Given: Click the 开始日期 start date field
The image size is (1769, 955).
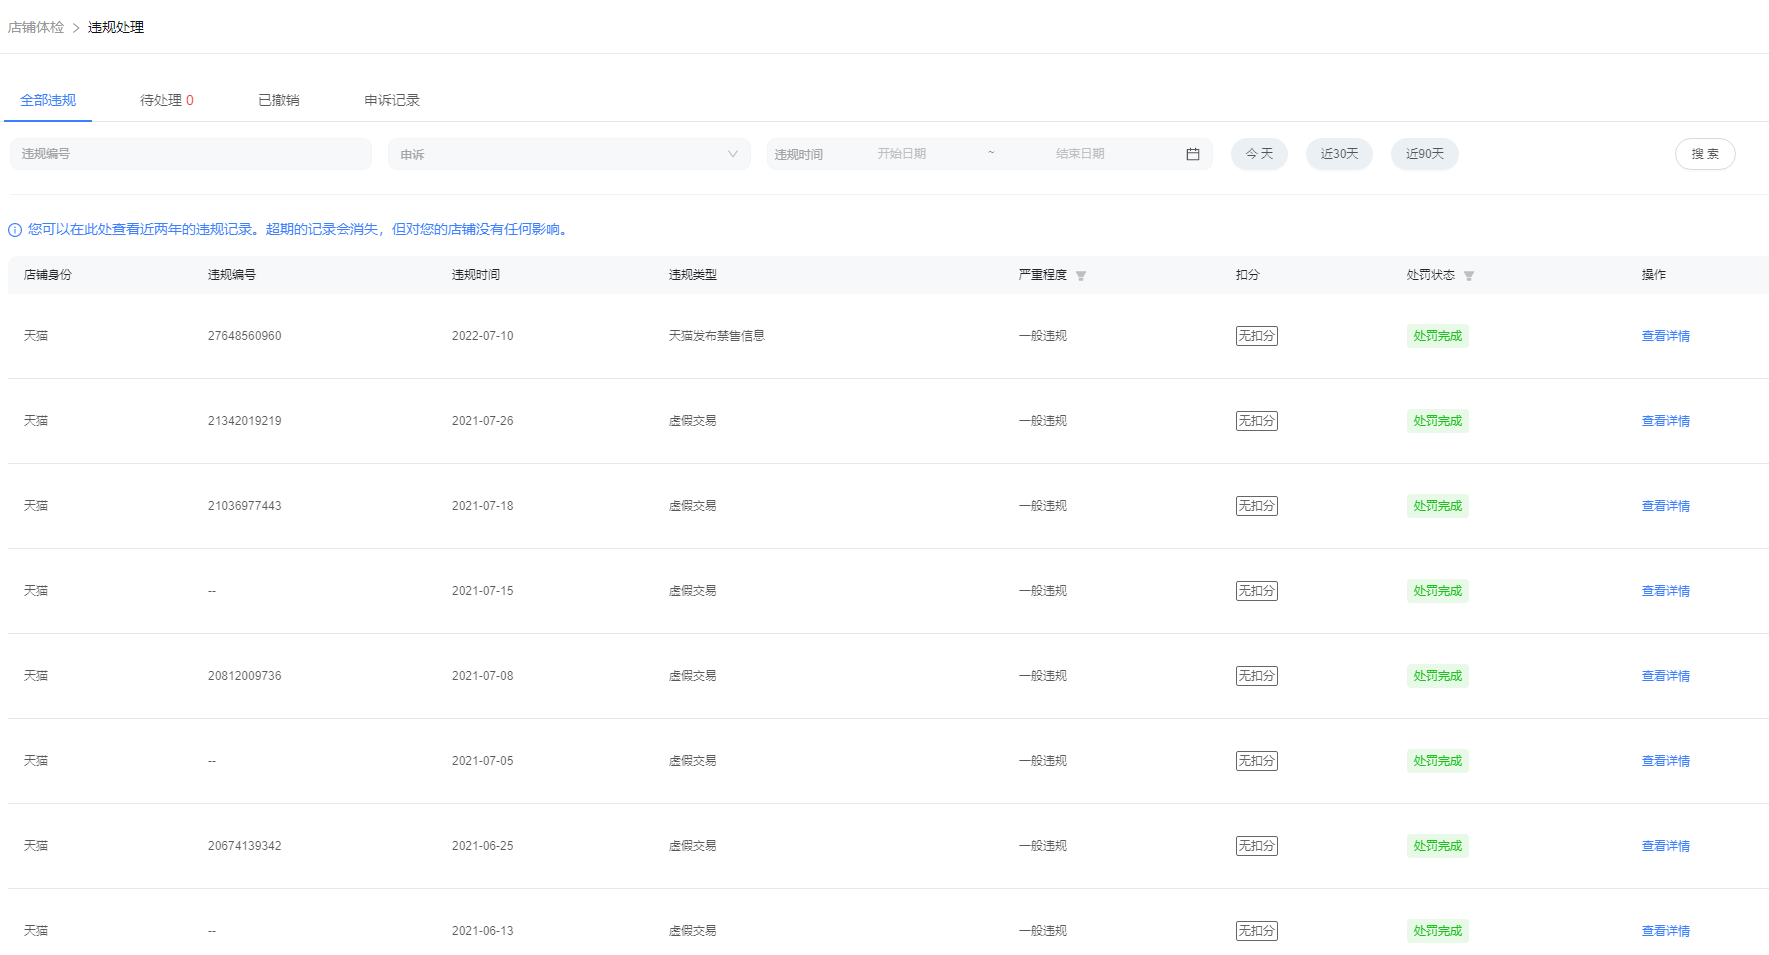Looking at the screenshot, I should point(902,154).
